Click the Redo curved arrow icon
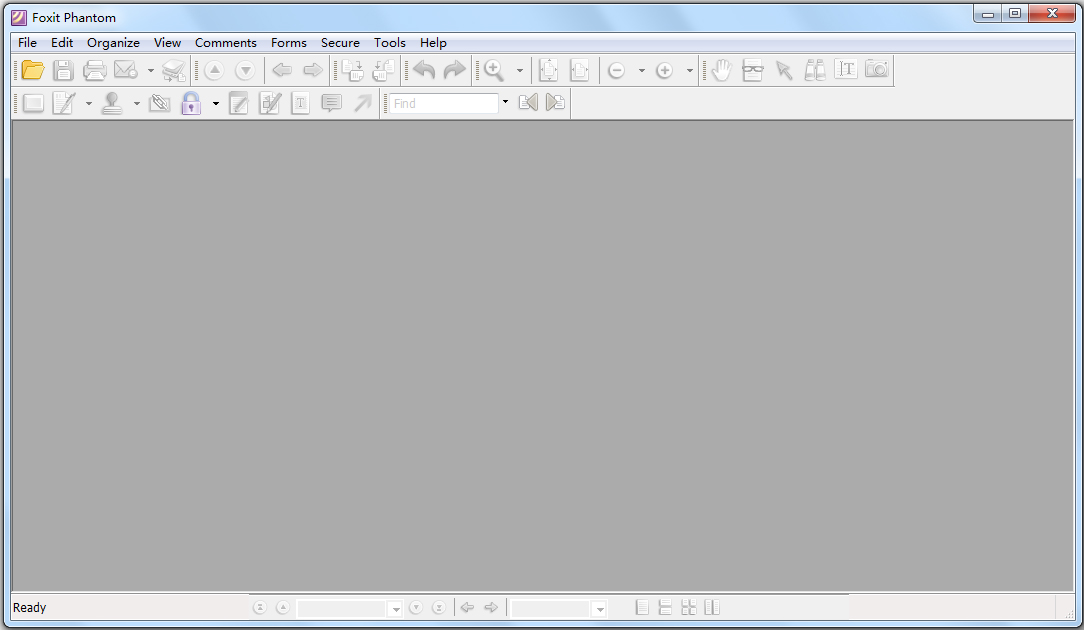1084x630 pixels. point(454,70)
